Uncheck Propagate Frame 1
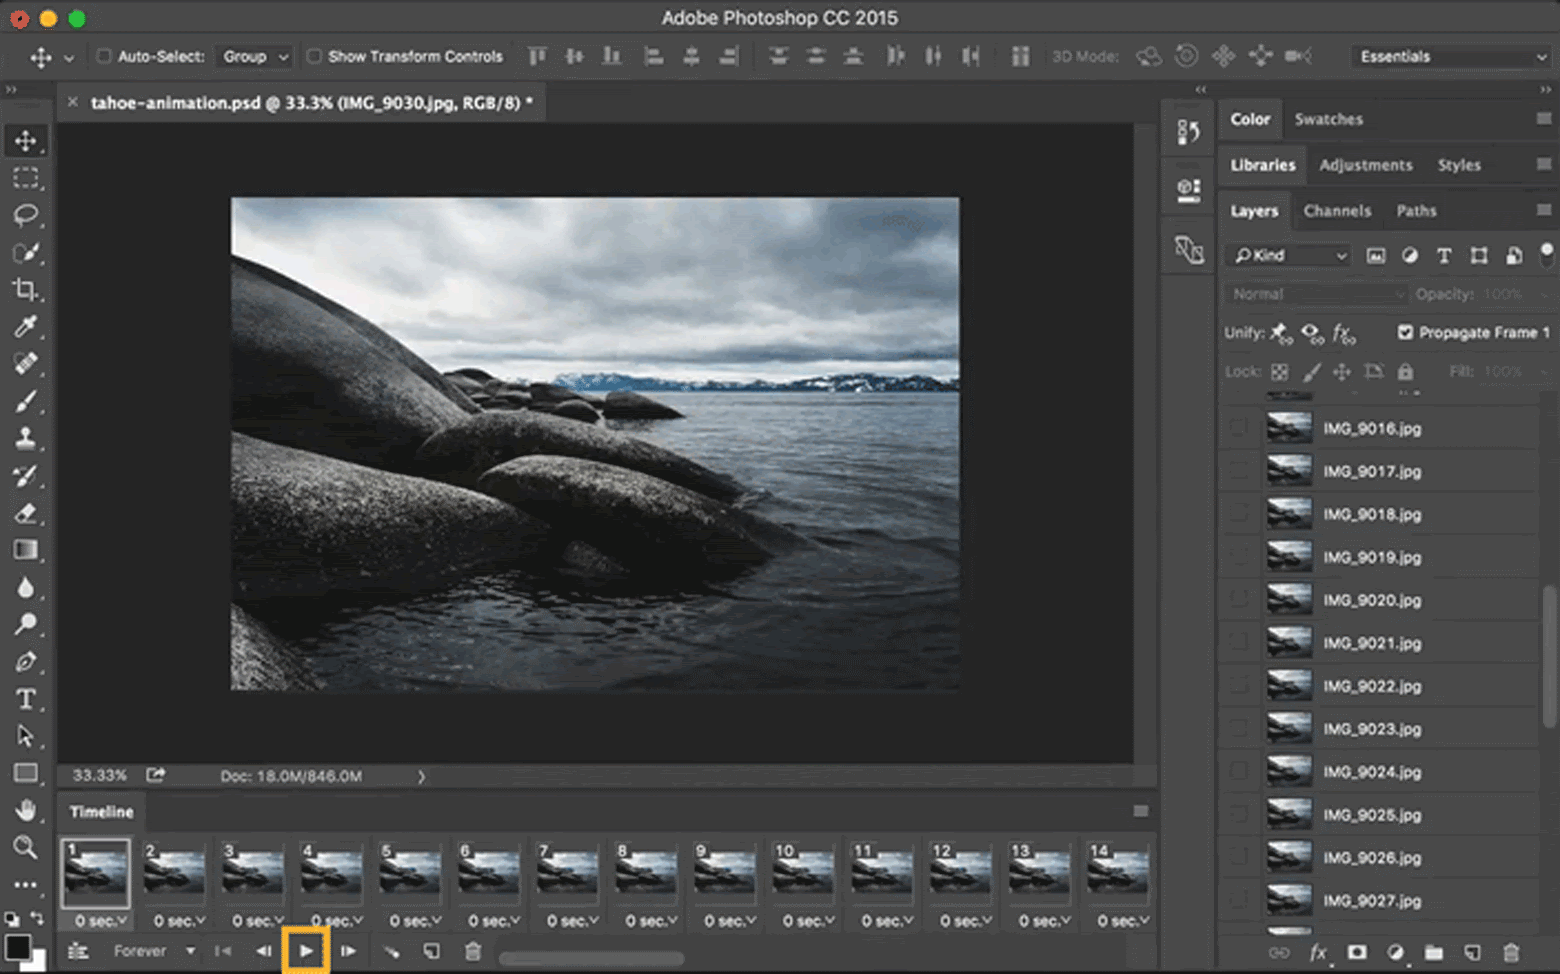Viewport: 1560px width, 974px height. click(x=1405, y=332)
